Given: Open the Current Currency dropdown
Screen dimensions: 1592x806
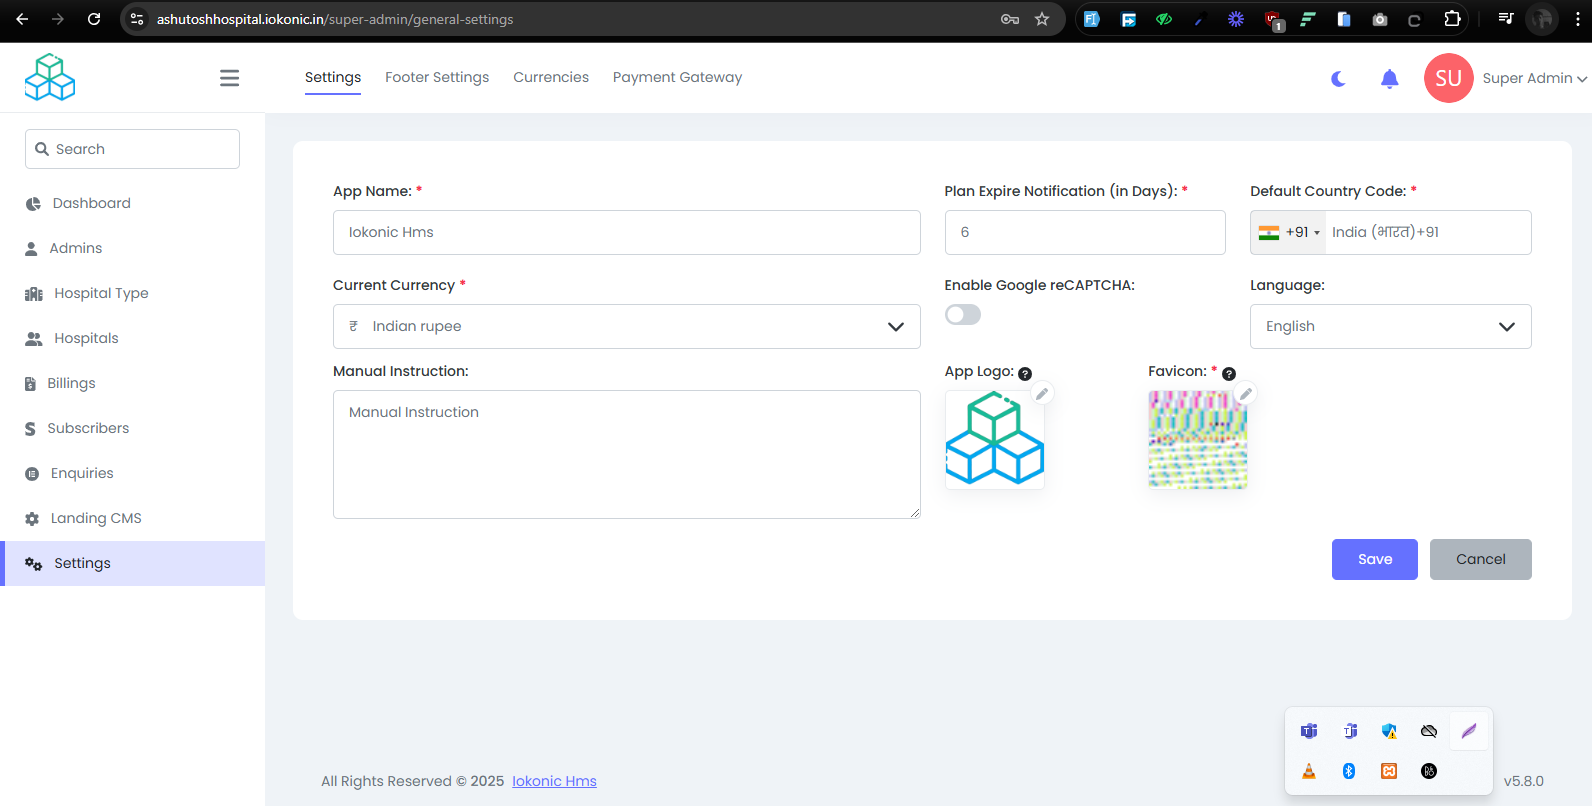Looking at the screenshot, I should coord(626,327).
